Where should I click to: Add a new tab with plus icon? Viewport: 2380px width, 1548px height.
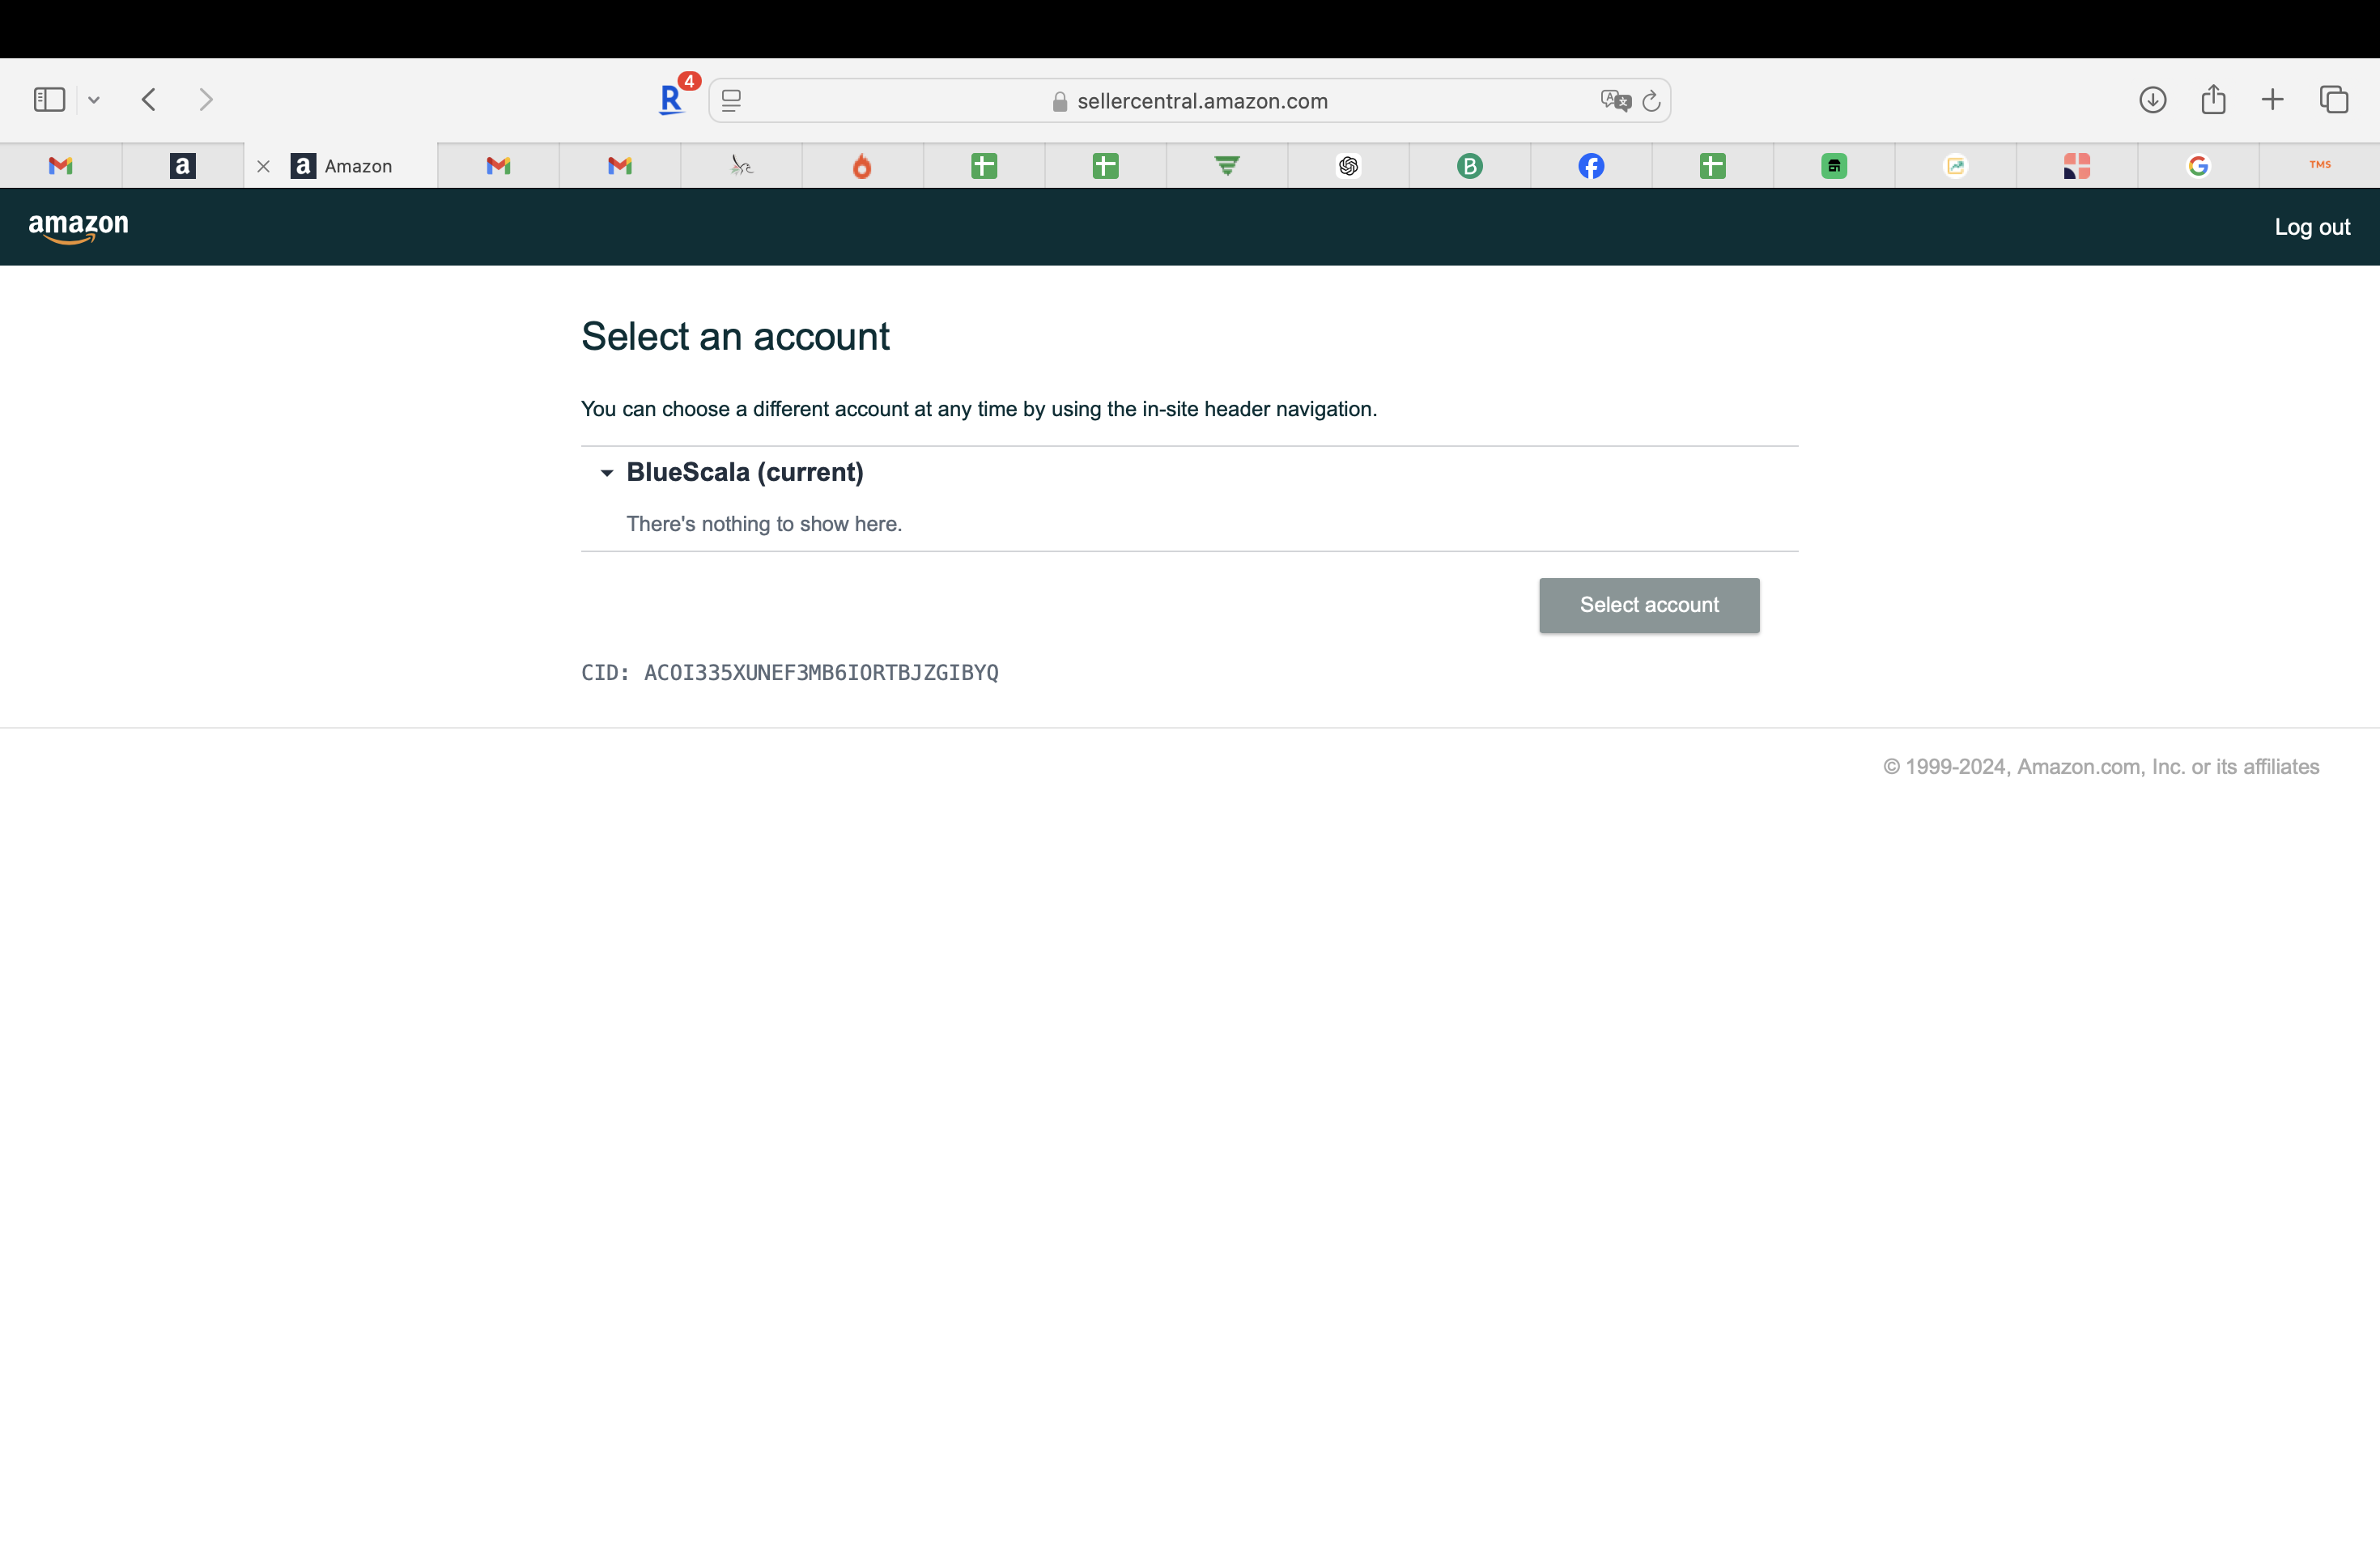coord(2273,100)
